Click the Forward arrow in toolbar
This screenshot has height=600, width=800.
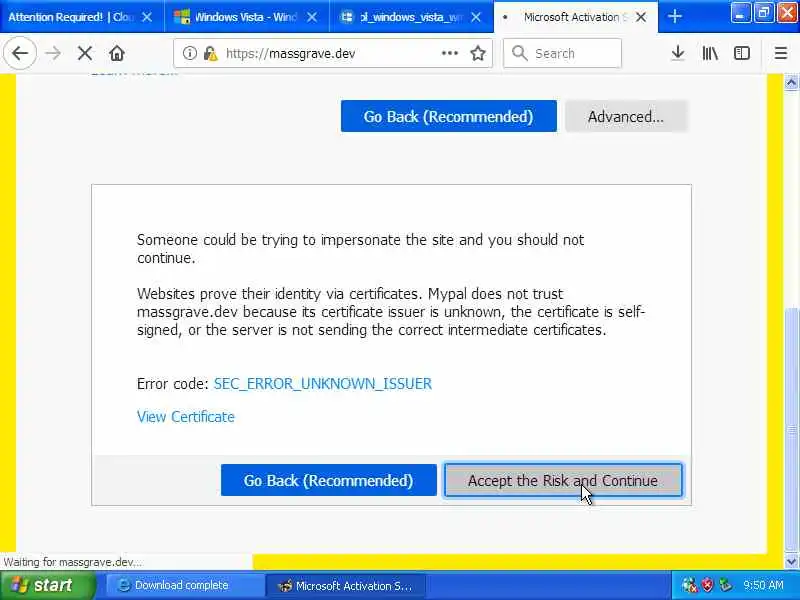53,53
